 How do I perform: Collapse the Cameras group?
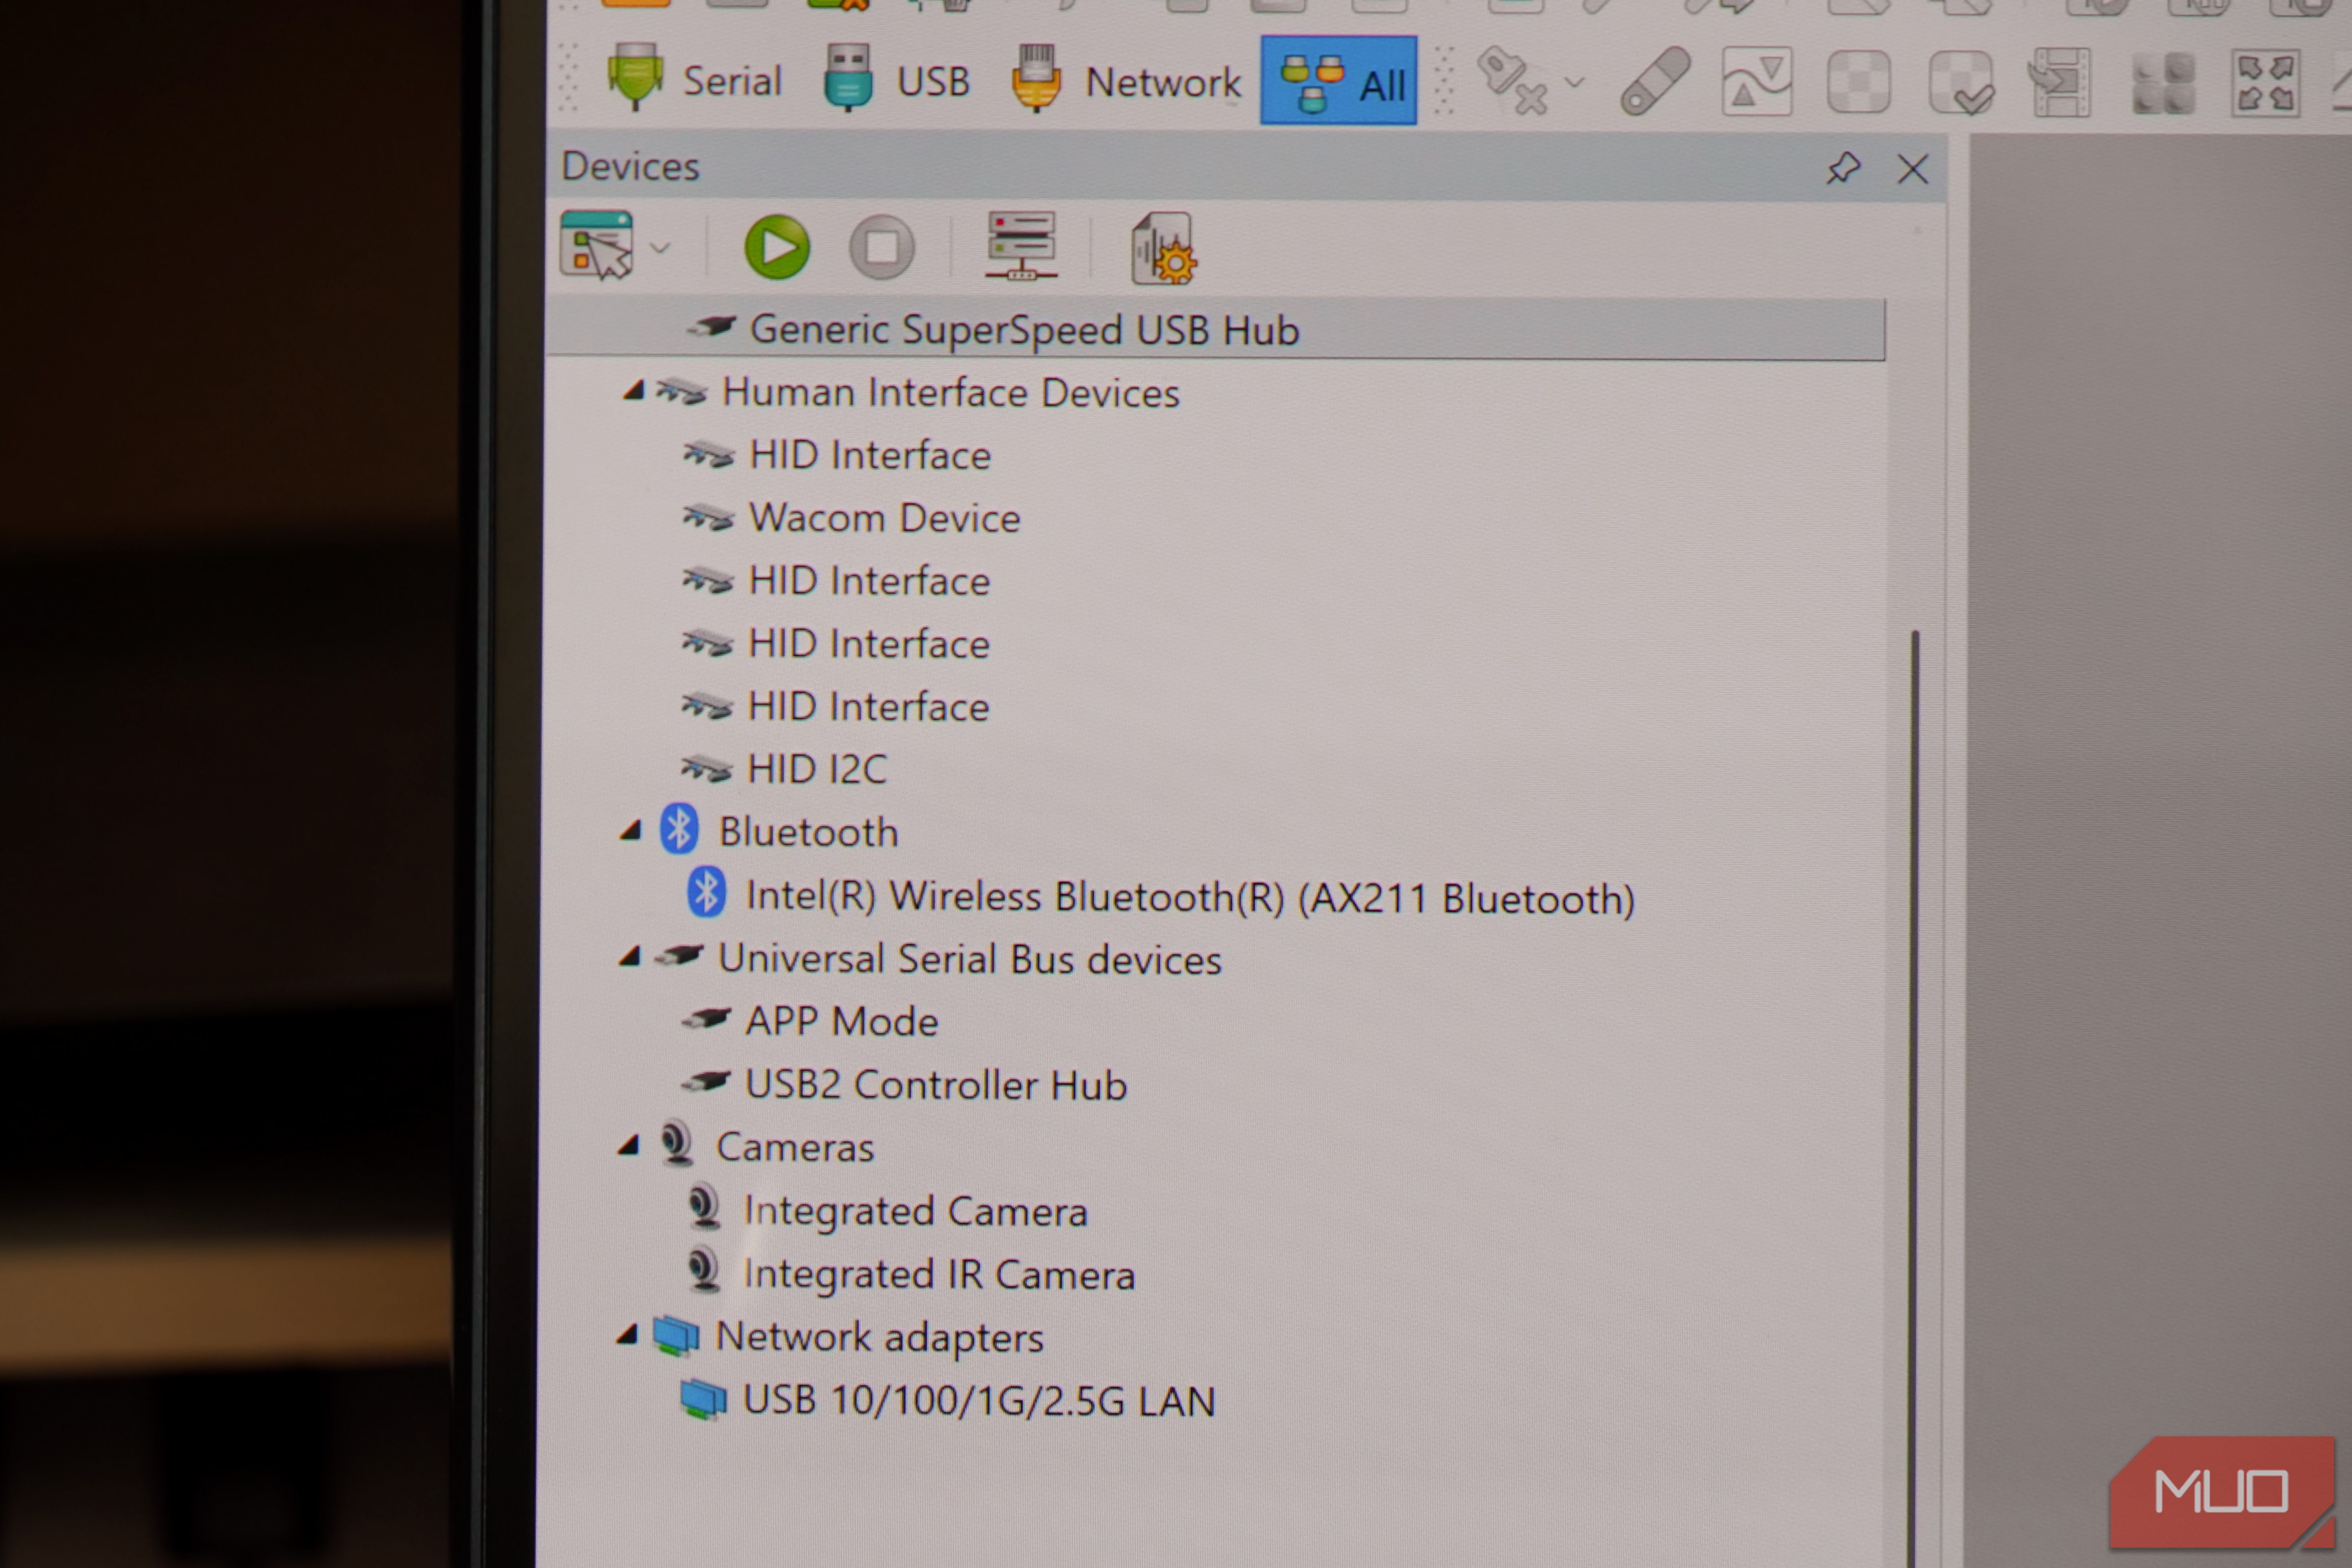tap(628, 1146)
